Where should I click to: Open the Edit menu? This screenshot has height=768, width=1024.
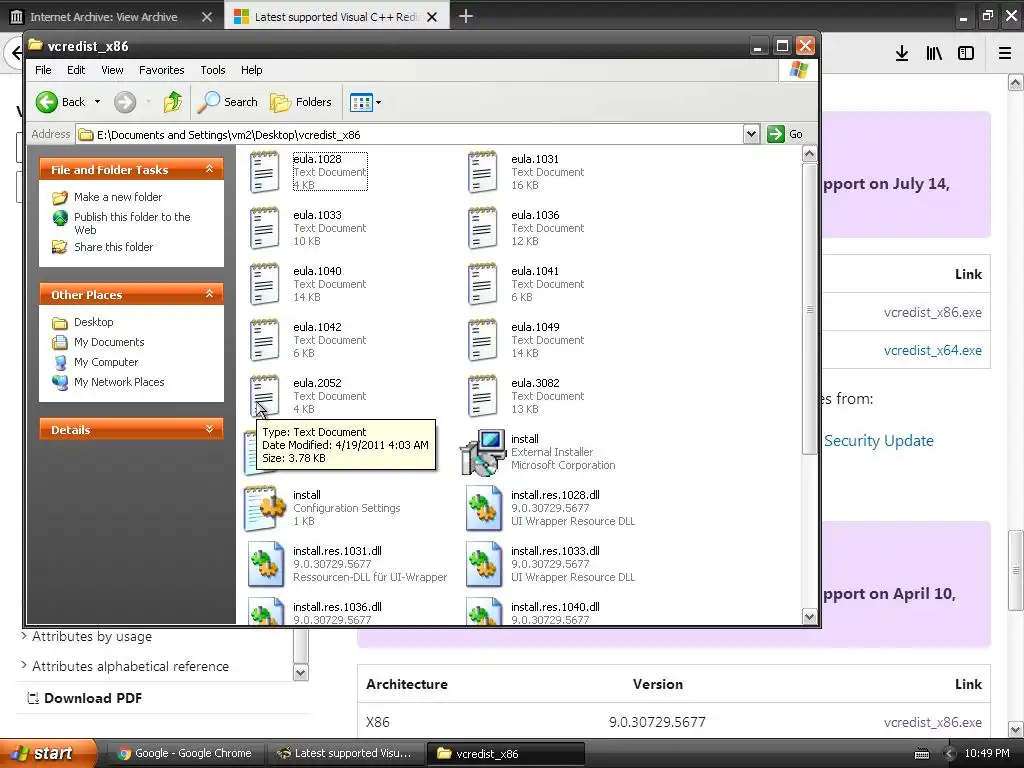(76, 70)
